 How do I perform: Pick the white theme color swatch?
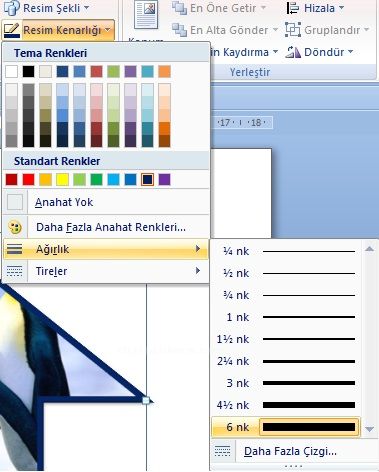pyautogui.click(x=12, y=71)
